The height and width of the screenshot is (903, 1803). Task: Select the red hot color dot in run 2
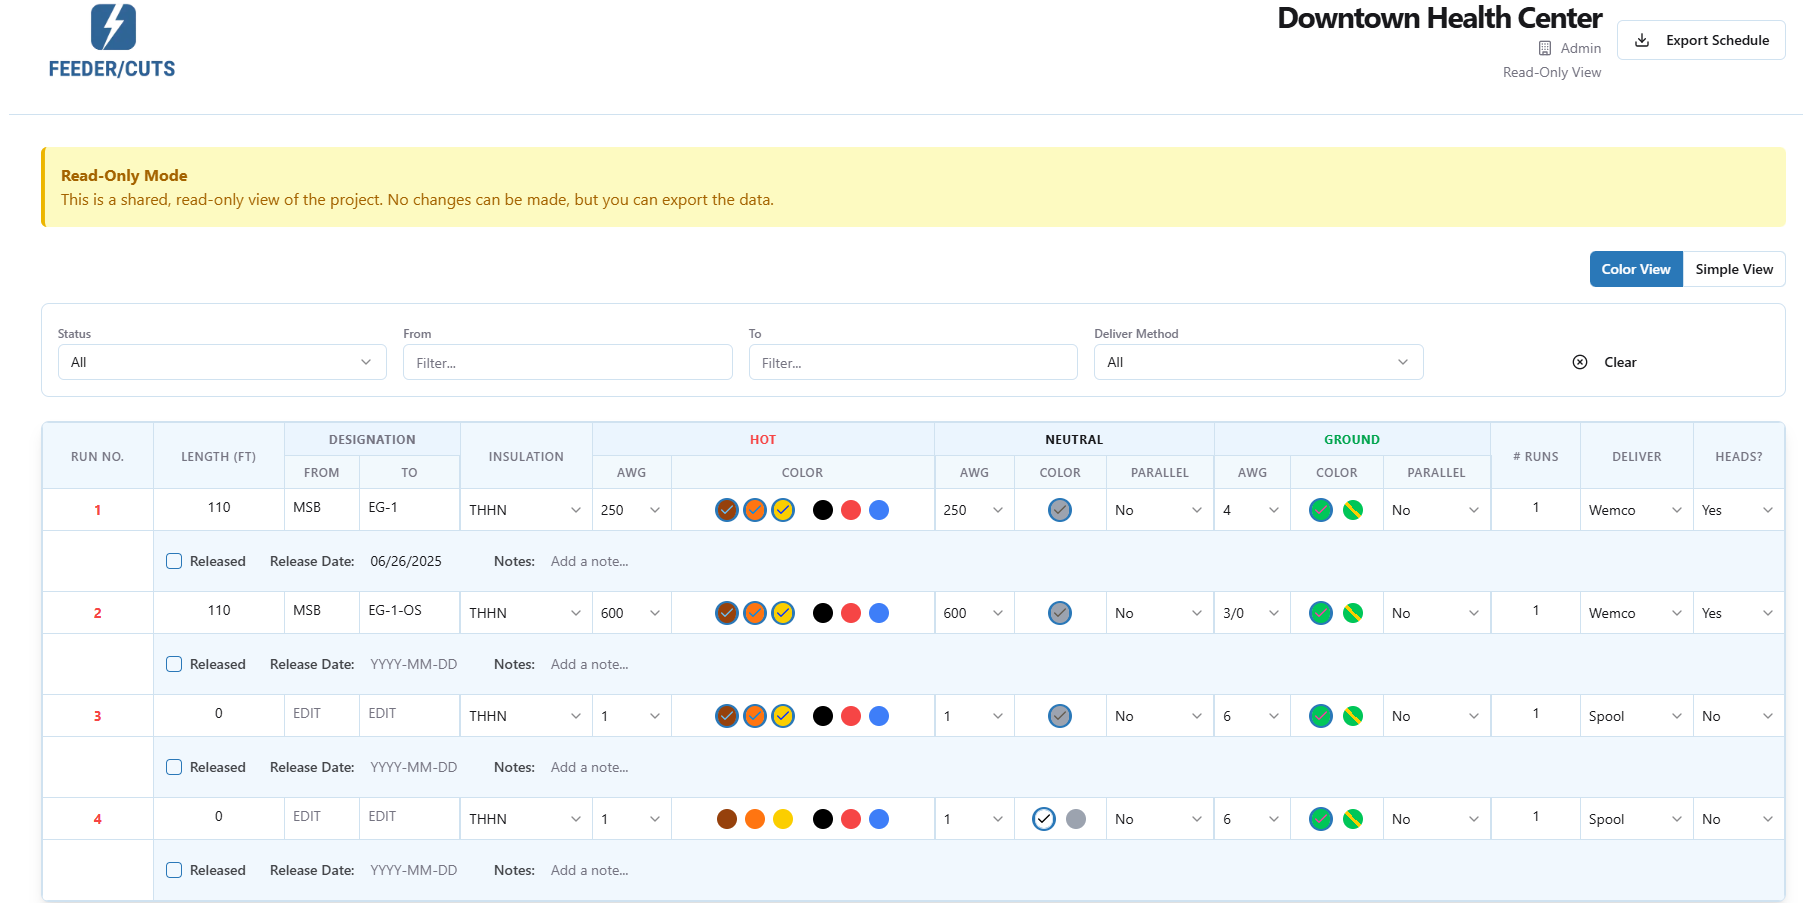(851, 612)
